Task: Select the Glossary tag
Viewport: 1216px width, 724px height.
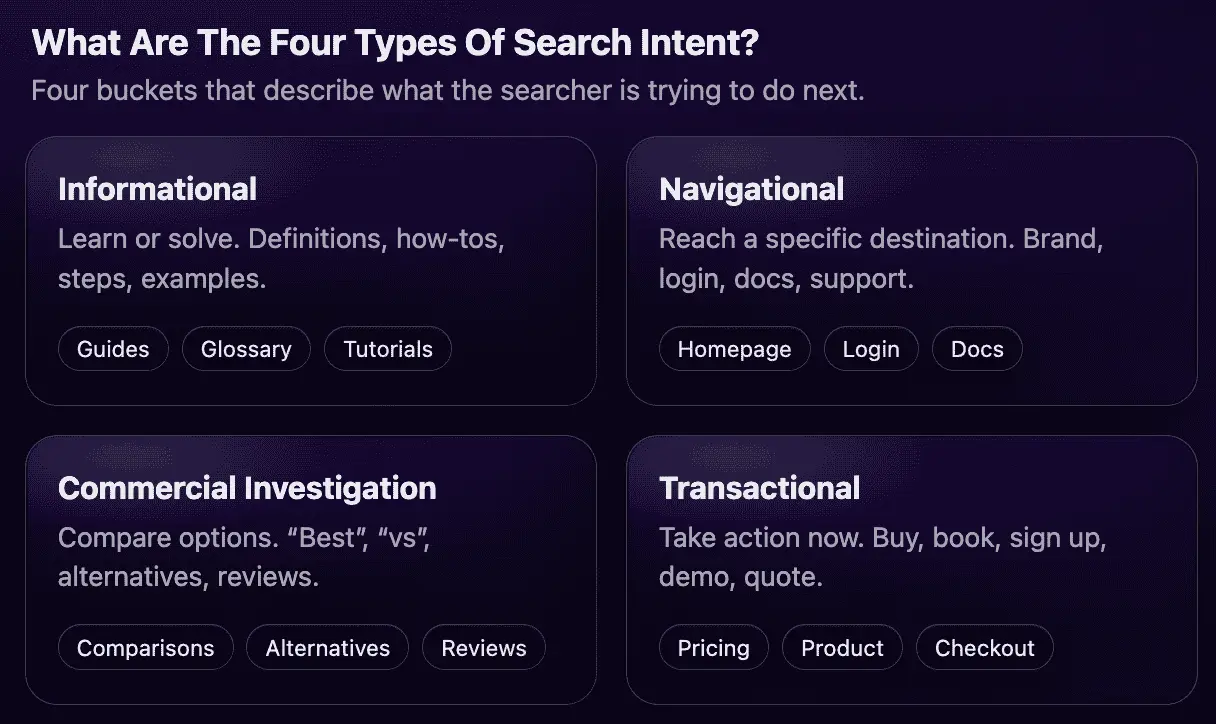Action: (246, 349)
